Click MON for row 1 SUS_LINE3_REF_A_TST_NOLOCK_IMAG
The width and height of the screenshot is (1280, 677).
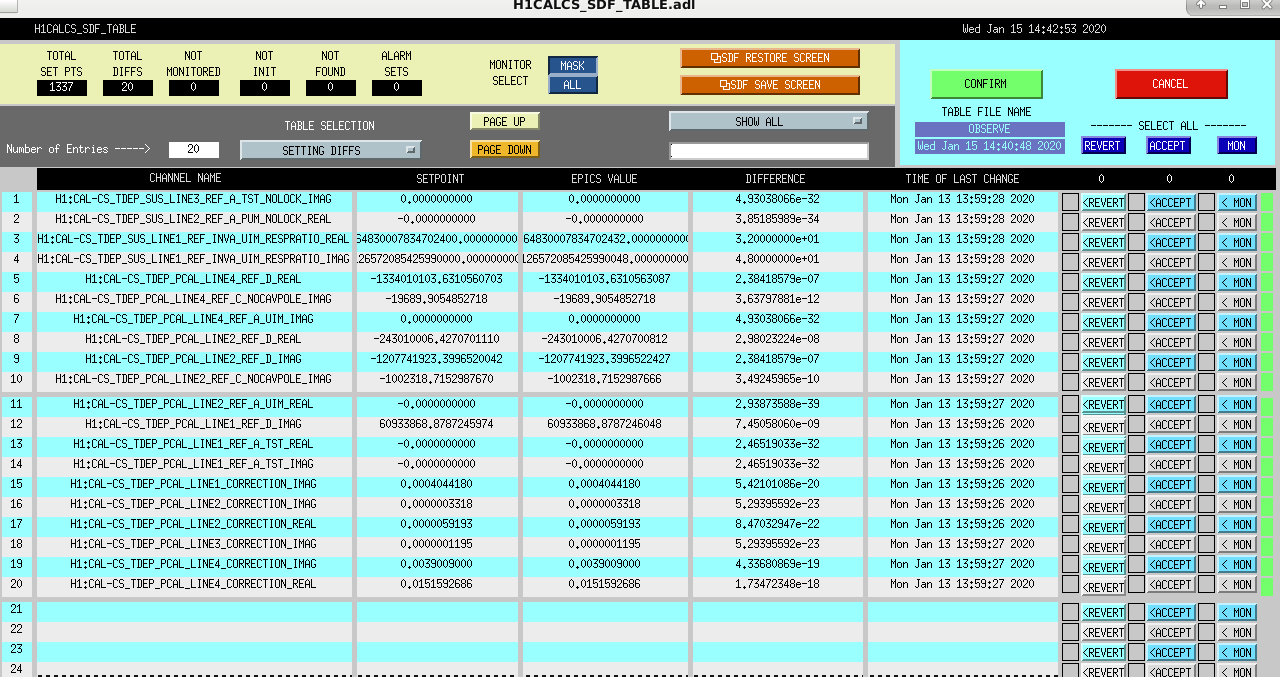1237,202
